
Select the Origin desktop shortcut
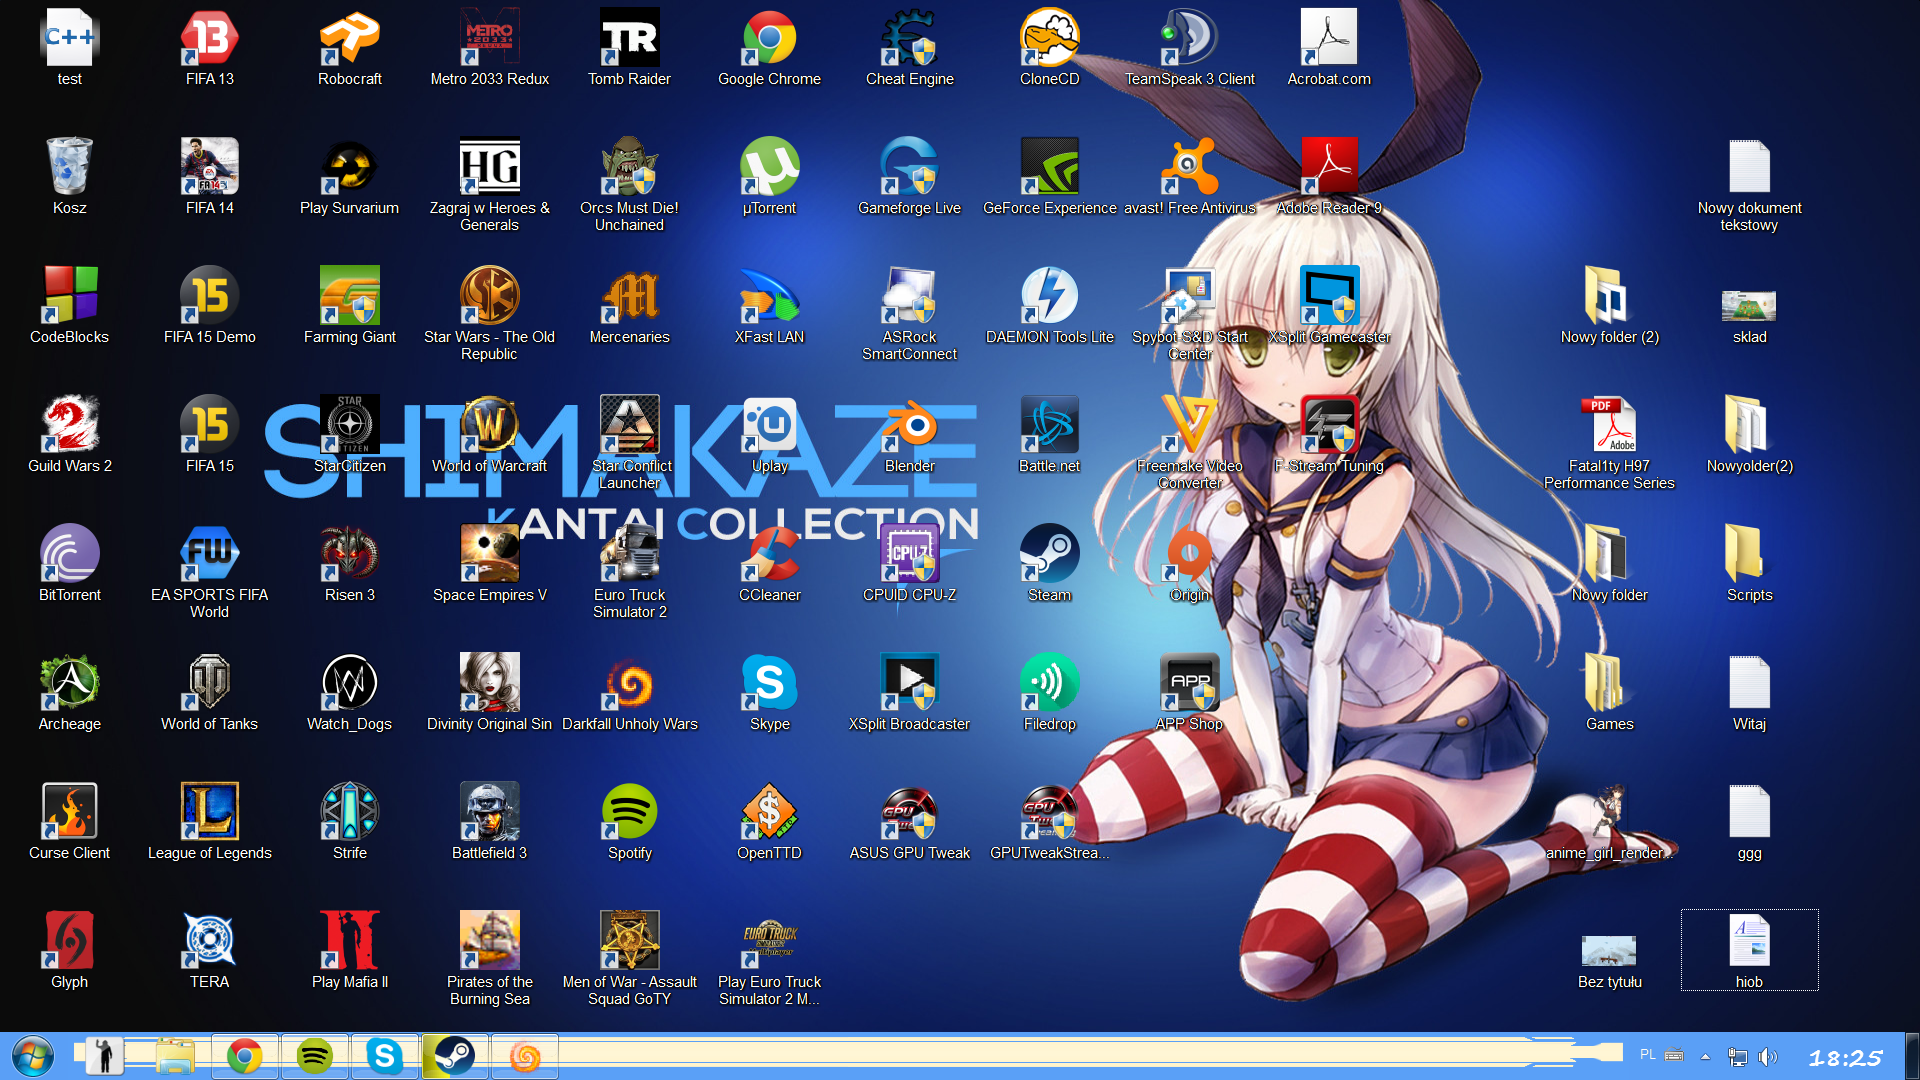click(1190, 563)
